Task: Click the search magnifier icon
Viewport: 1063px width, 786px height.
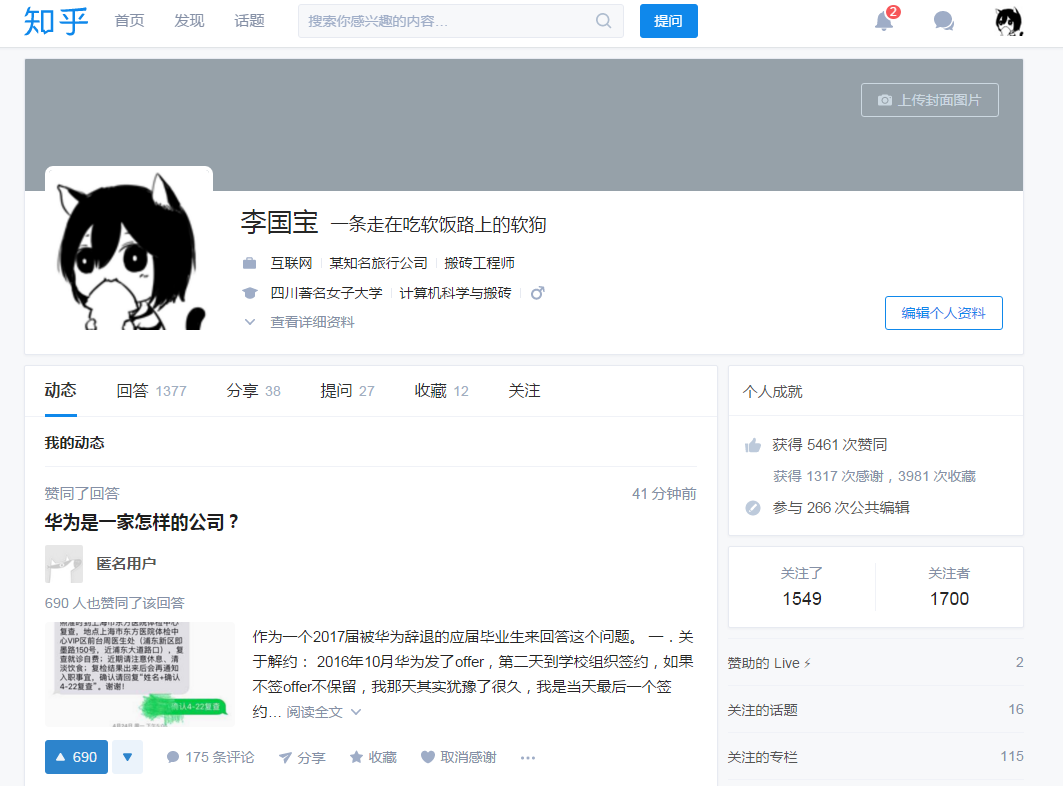Action: 604,21
